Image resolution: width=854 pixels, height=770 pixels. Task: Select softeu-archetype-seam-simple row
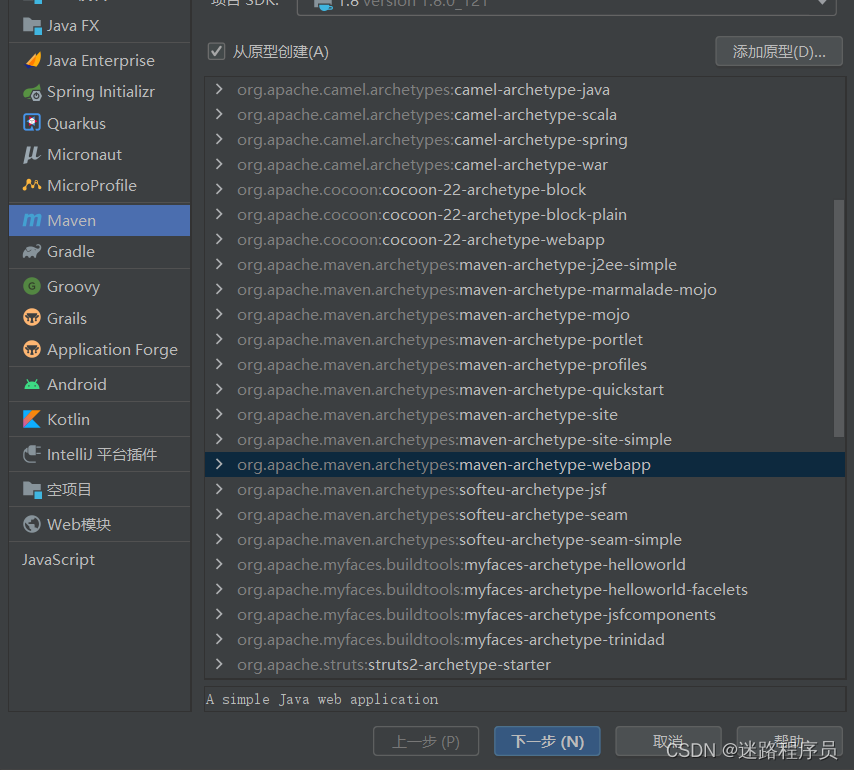coord(525,540)
